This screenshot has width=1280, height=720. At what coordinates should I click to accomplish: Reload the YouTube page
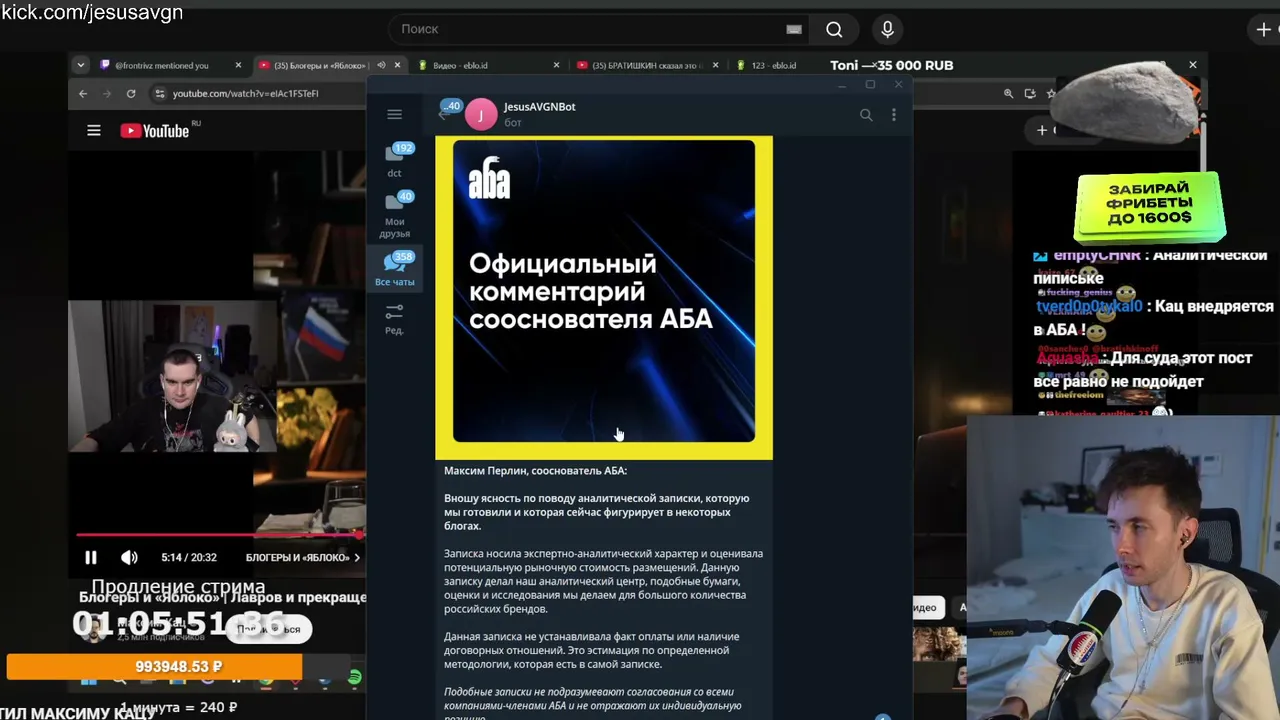[x=131, y=94]
